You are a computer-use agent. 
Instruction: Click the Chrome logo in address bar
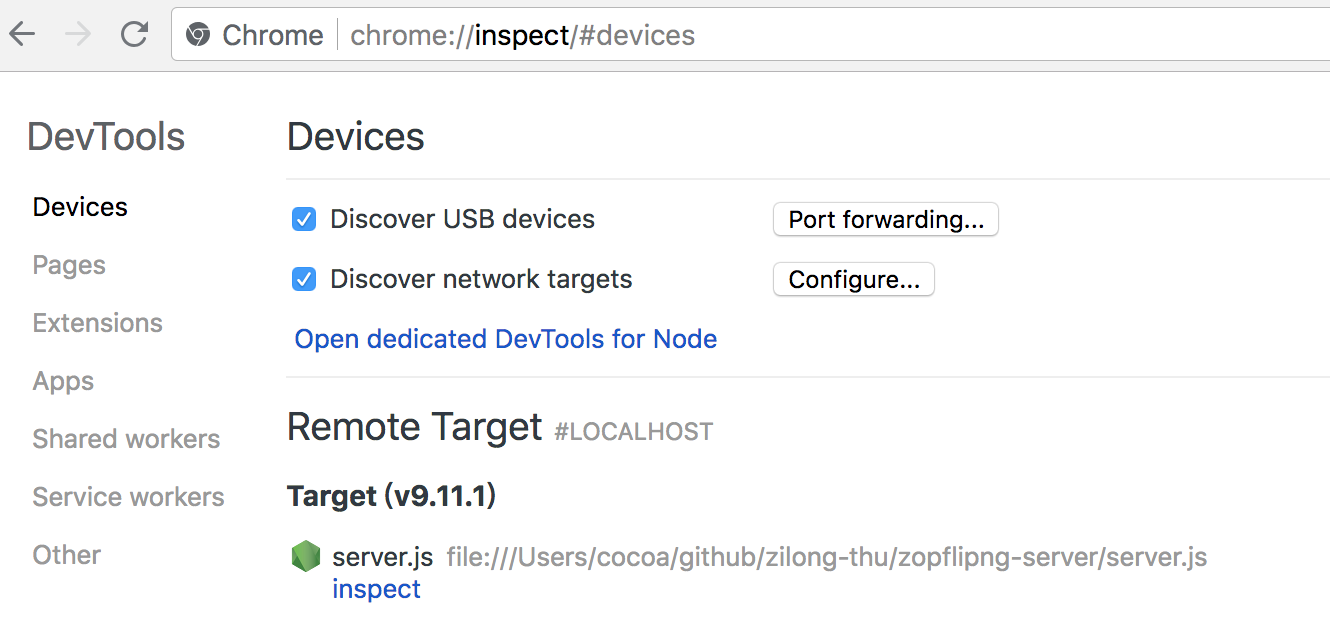(198, 36)
